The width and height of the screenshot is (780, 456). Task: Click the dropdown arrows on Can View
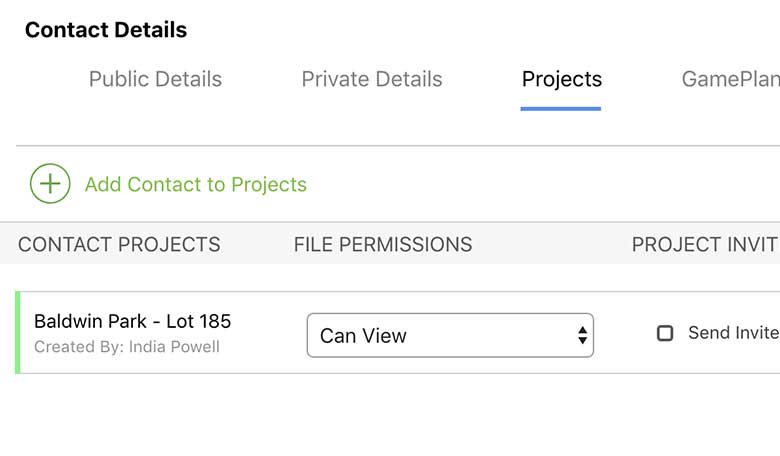click(x=582, y=335)
